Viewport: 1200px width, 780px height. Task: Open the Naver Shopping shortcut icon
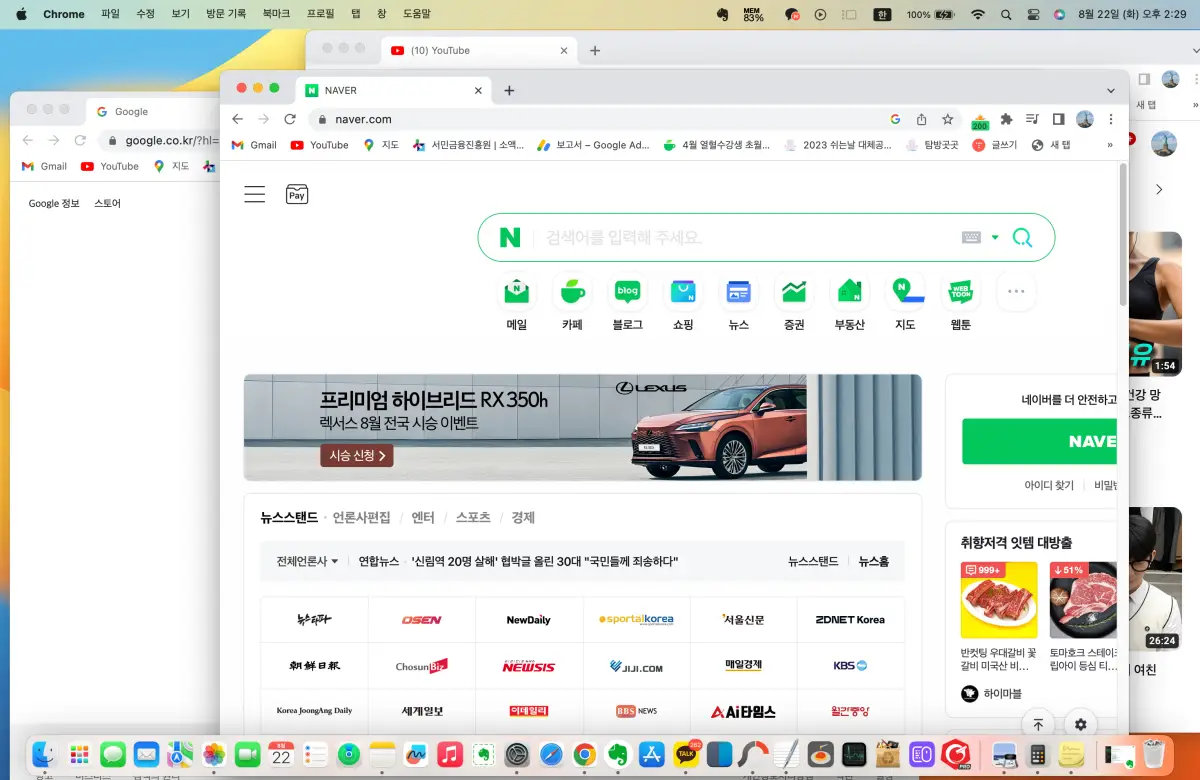[x=683, y=292]
